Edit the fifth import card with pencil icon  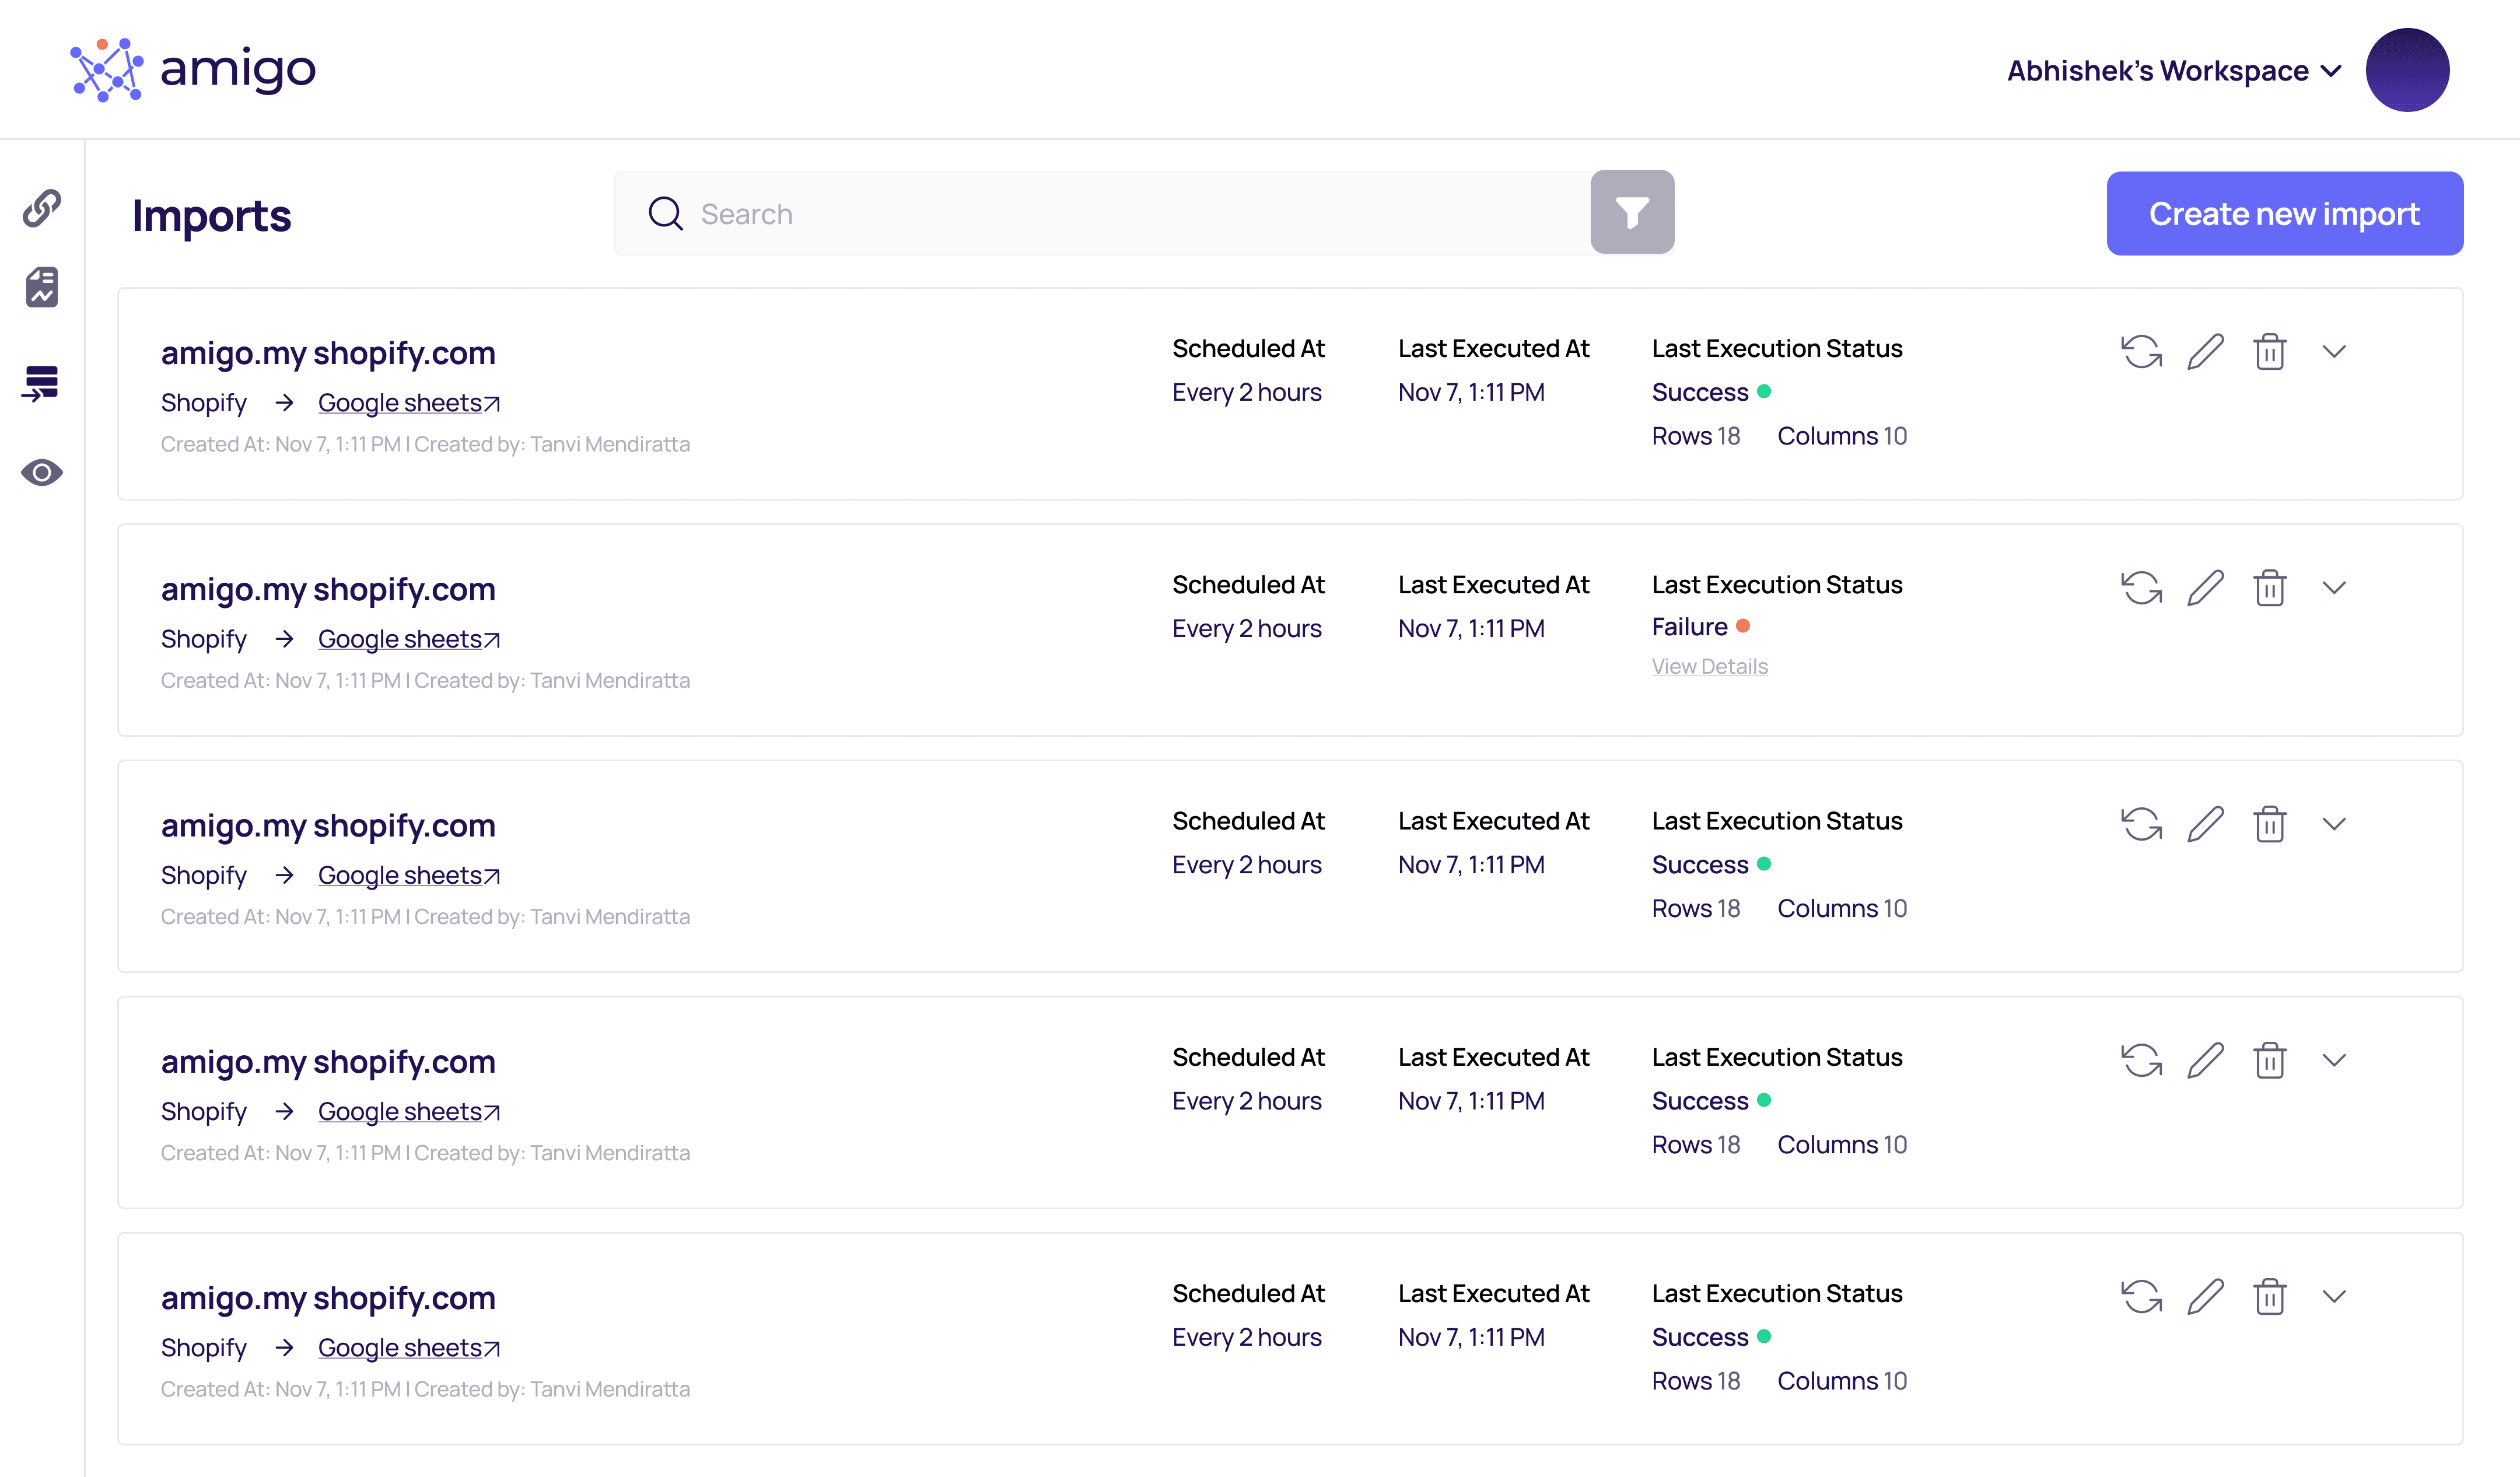(2205, 1296)
